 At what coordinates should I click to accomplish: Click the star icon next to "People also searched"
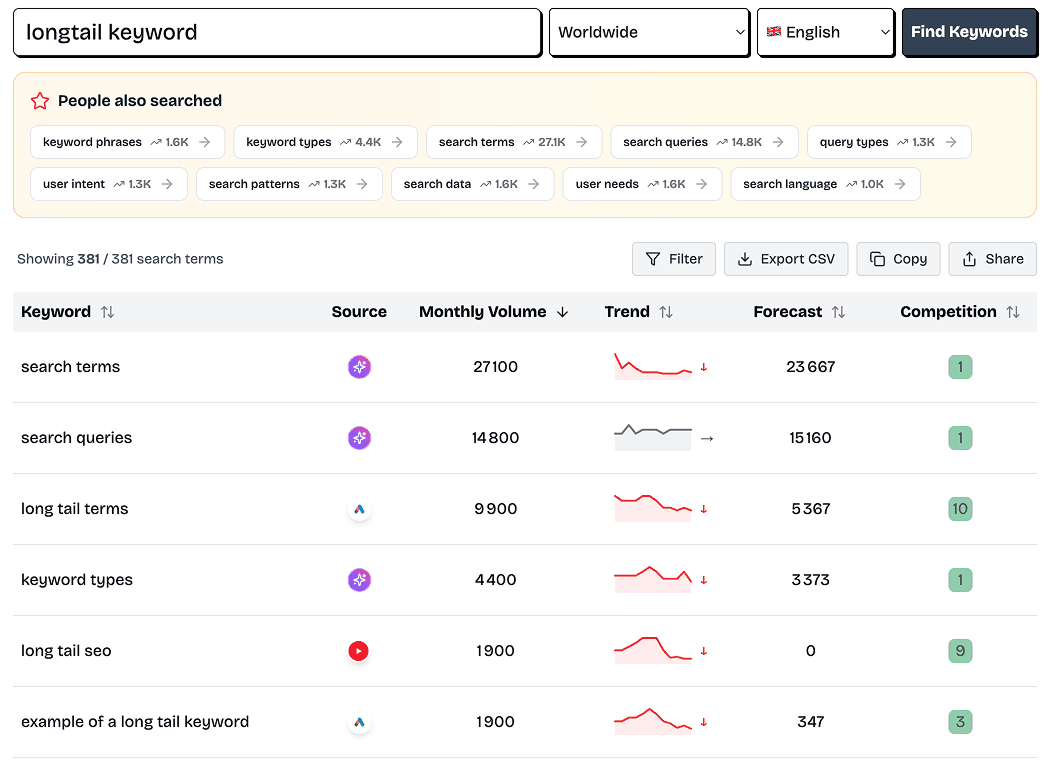pyautogui.click(x=40, y=101)
